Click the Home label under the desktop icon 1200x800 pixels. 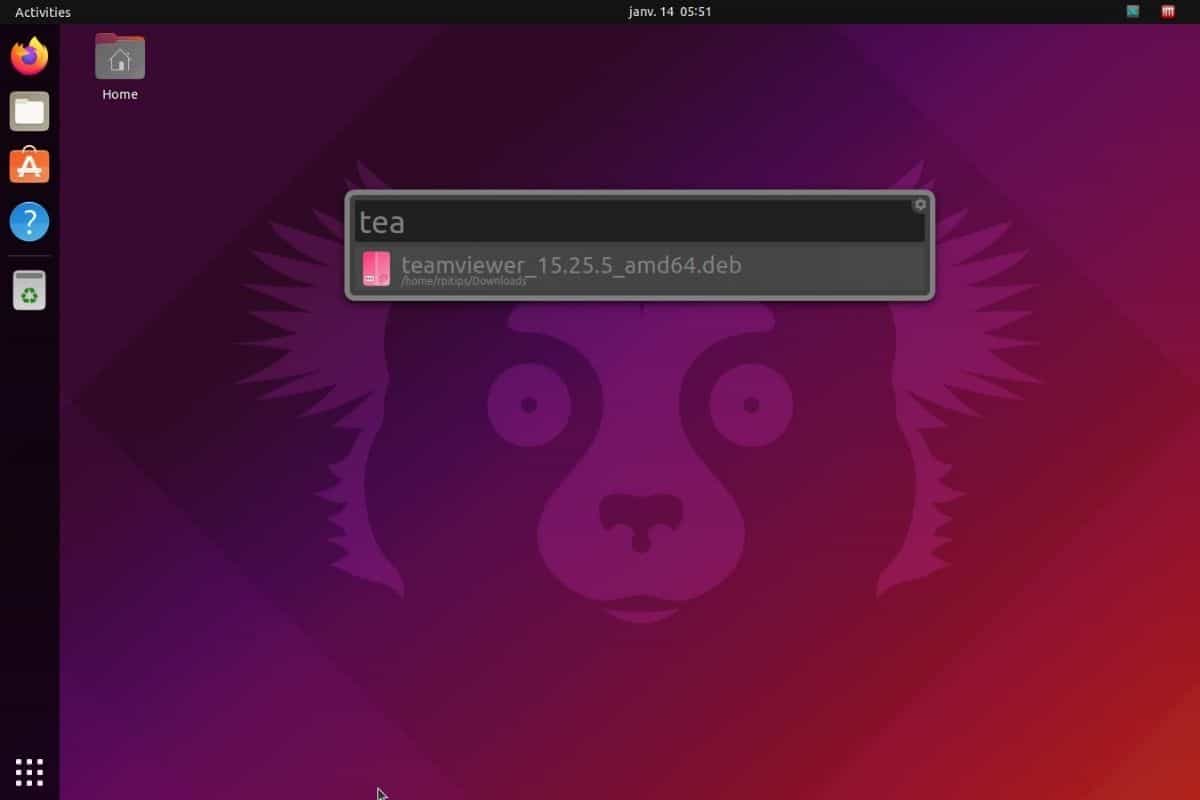pos(119,94)
